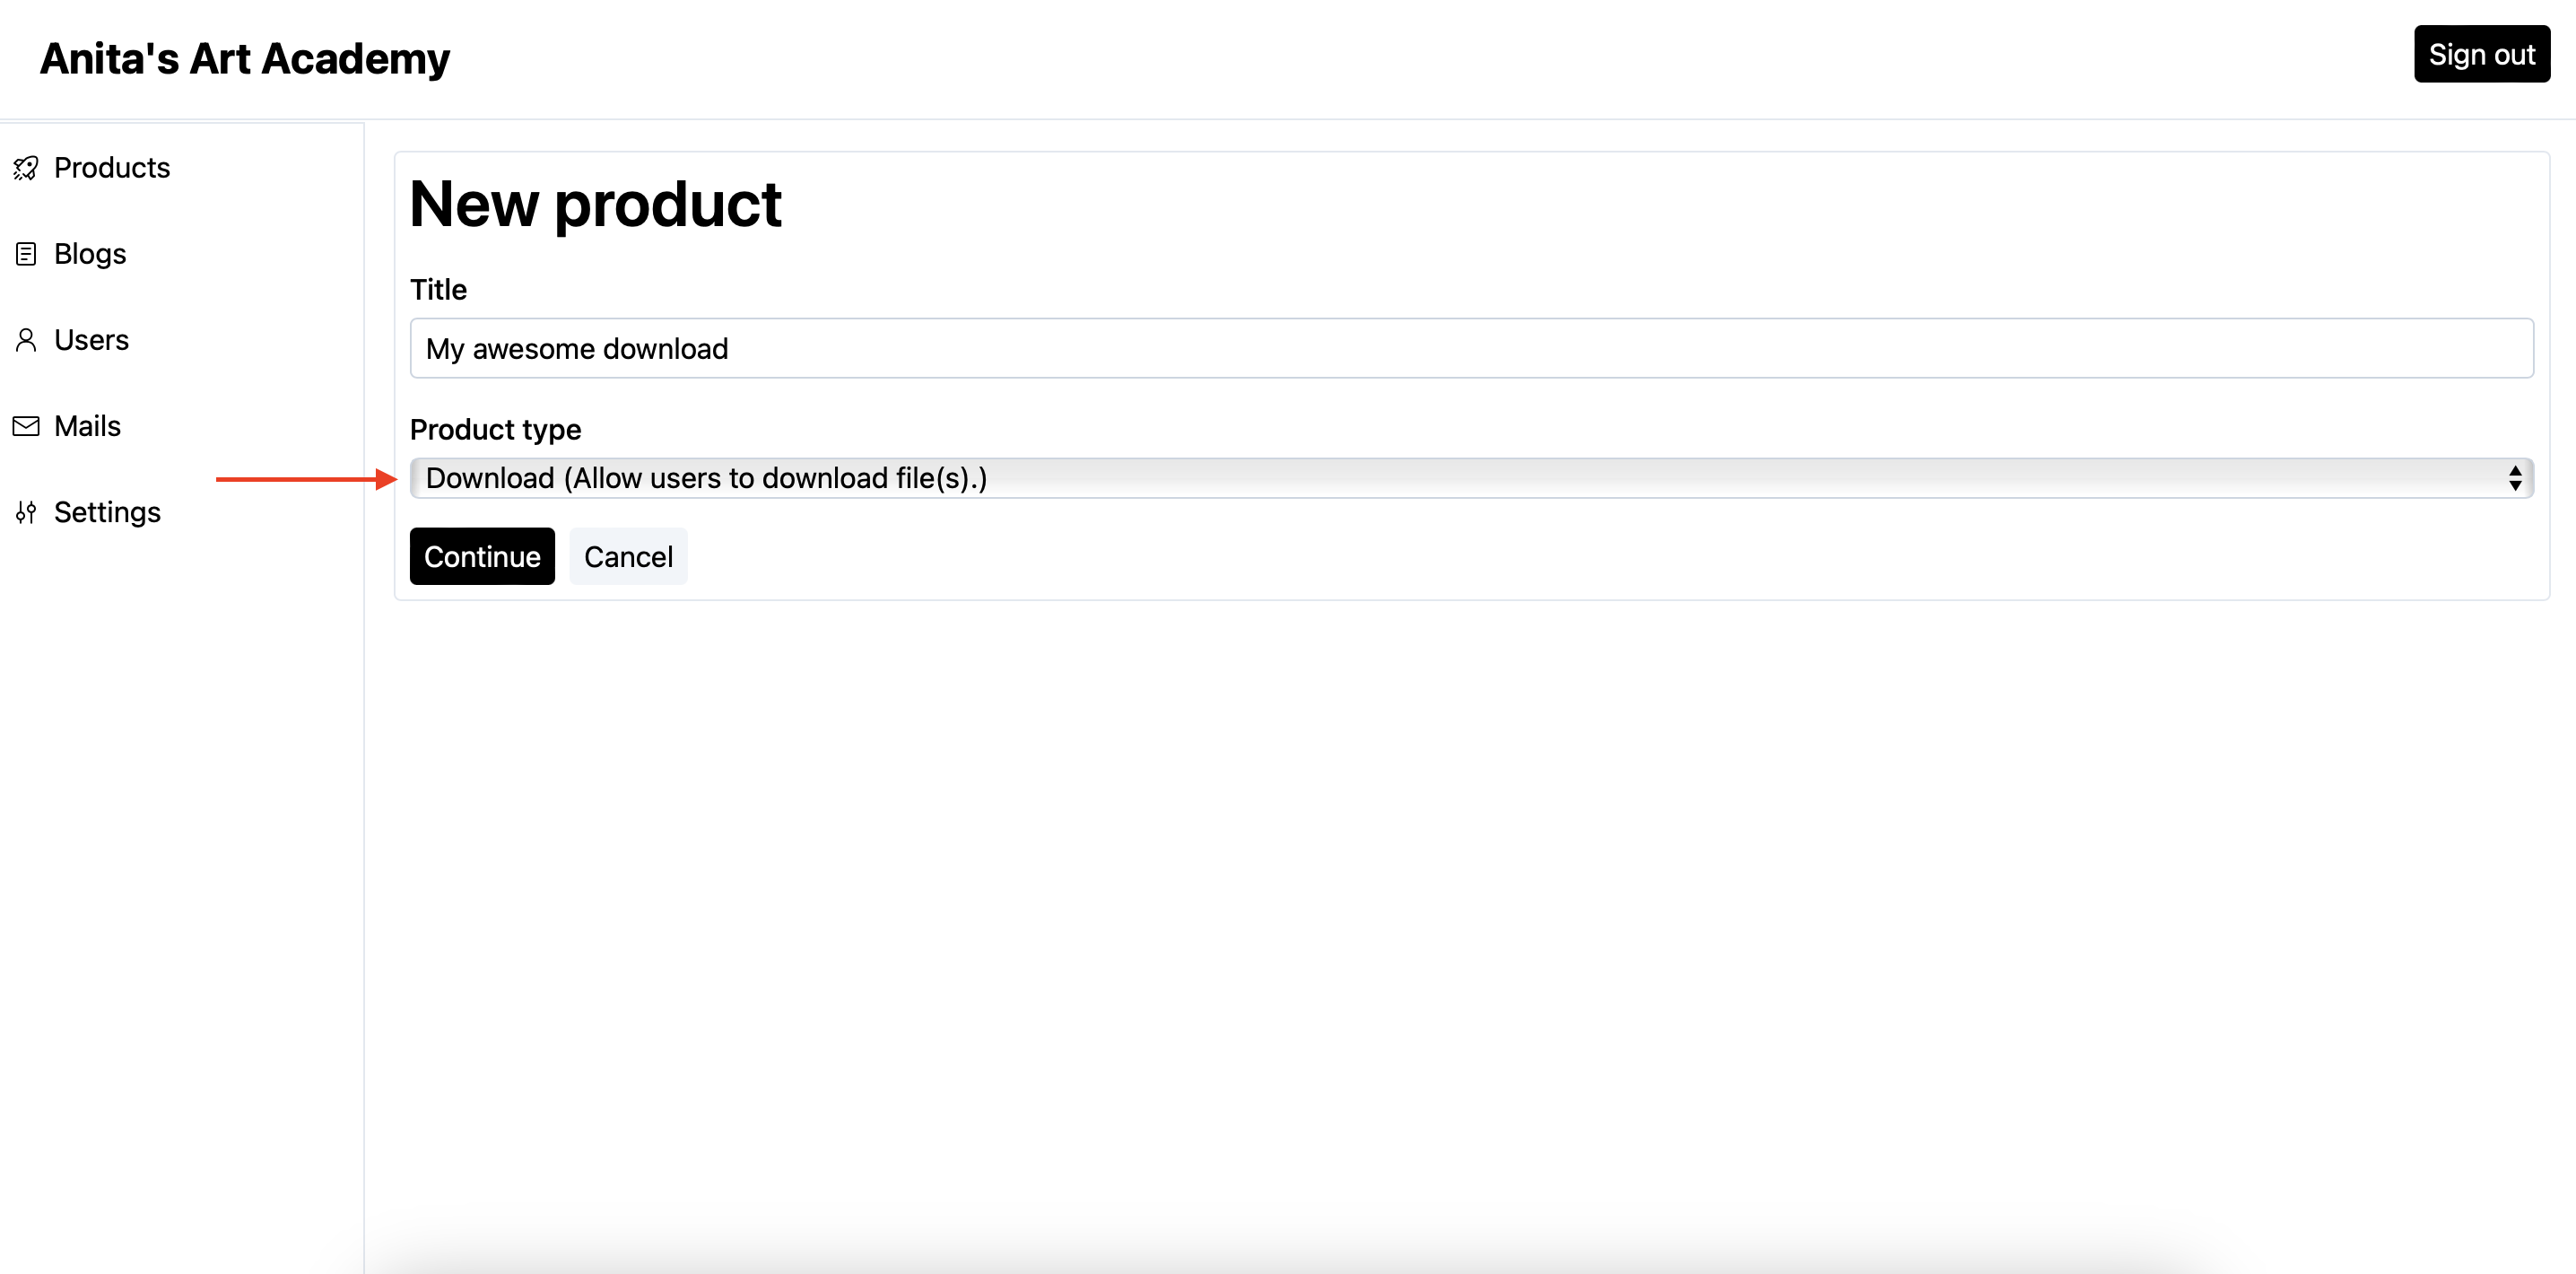The height and width of the screenshot is (1274, 2576).
Task: Click the "New product" page heading
Action: pos(595,204)
